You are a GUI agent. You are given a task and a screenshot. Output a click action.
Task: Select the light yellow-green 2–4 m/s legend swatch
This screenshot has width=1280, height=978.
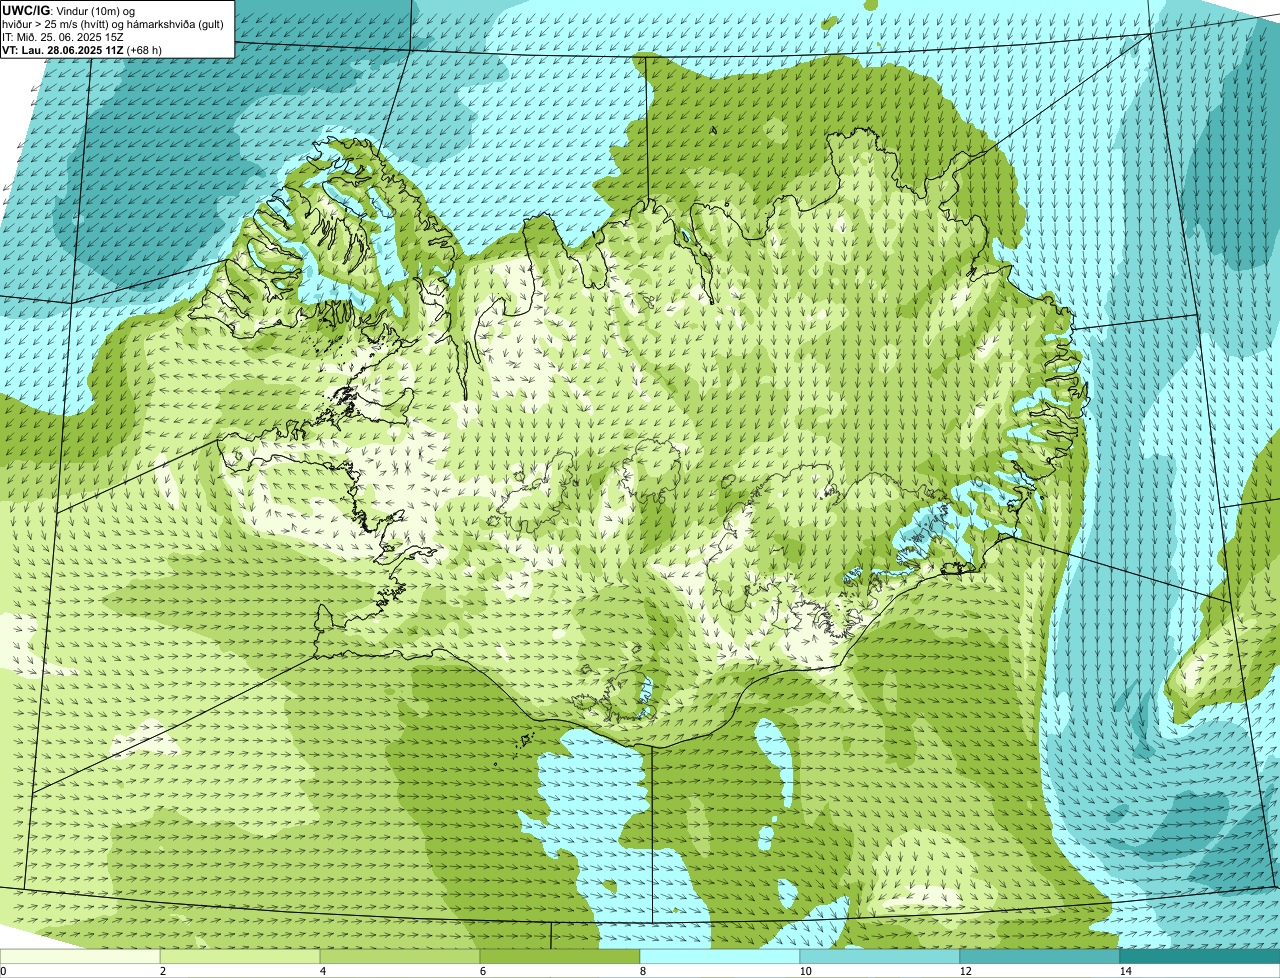click(240, 957)
